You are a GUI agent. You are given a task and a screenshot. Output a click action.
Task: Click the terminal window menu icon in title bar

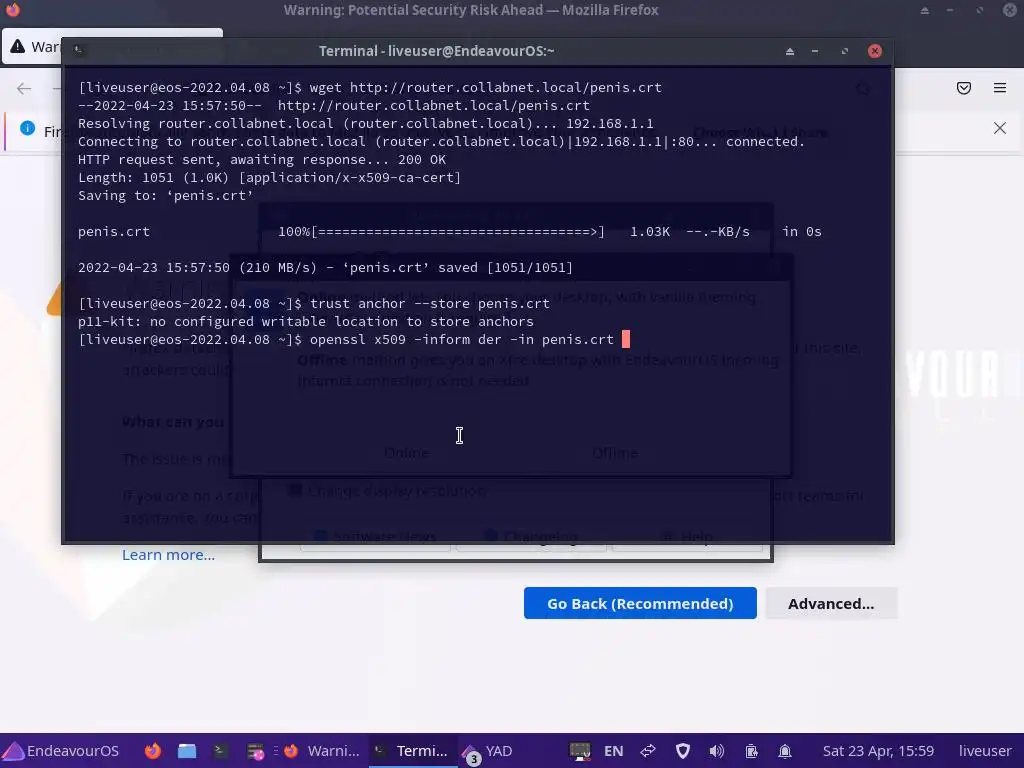(79, 50)
